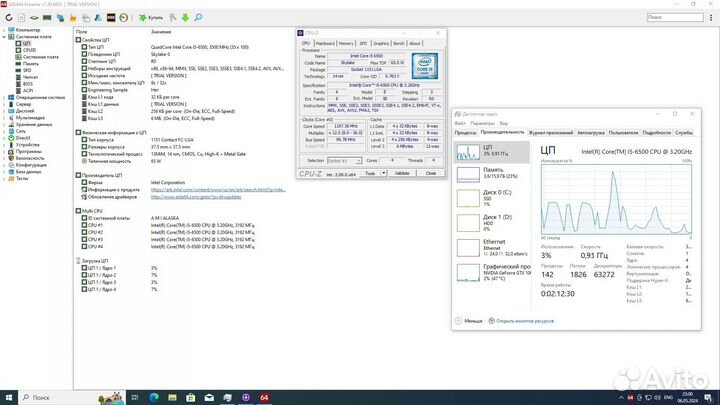Expand the Дисплей tree node

(x=4, y=111)
